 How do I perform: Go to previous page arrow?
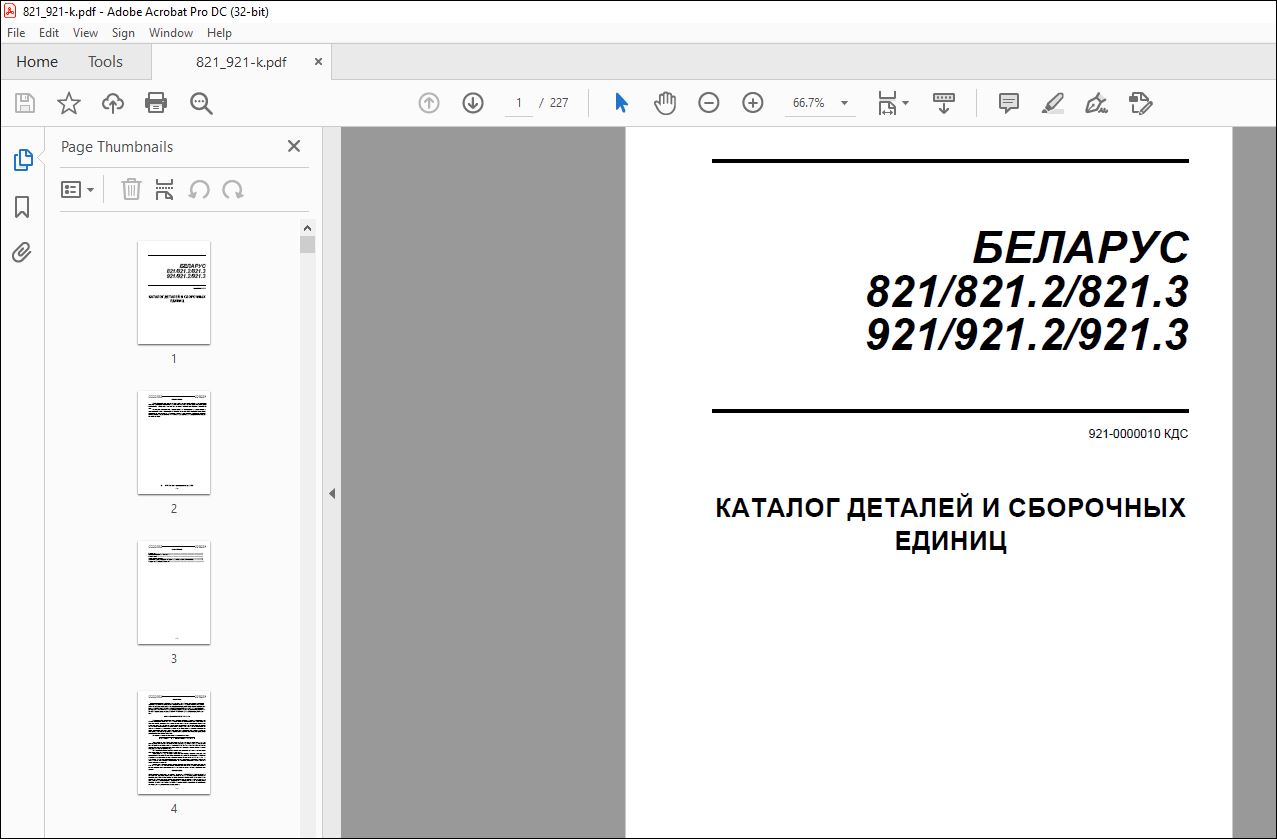click(x=429, y=103)
